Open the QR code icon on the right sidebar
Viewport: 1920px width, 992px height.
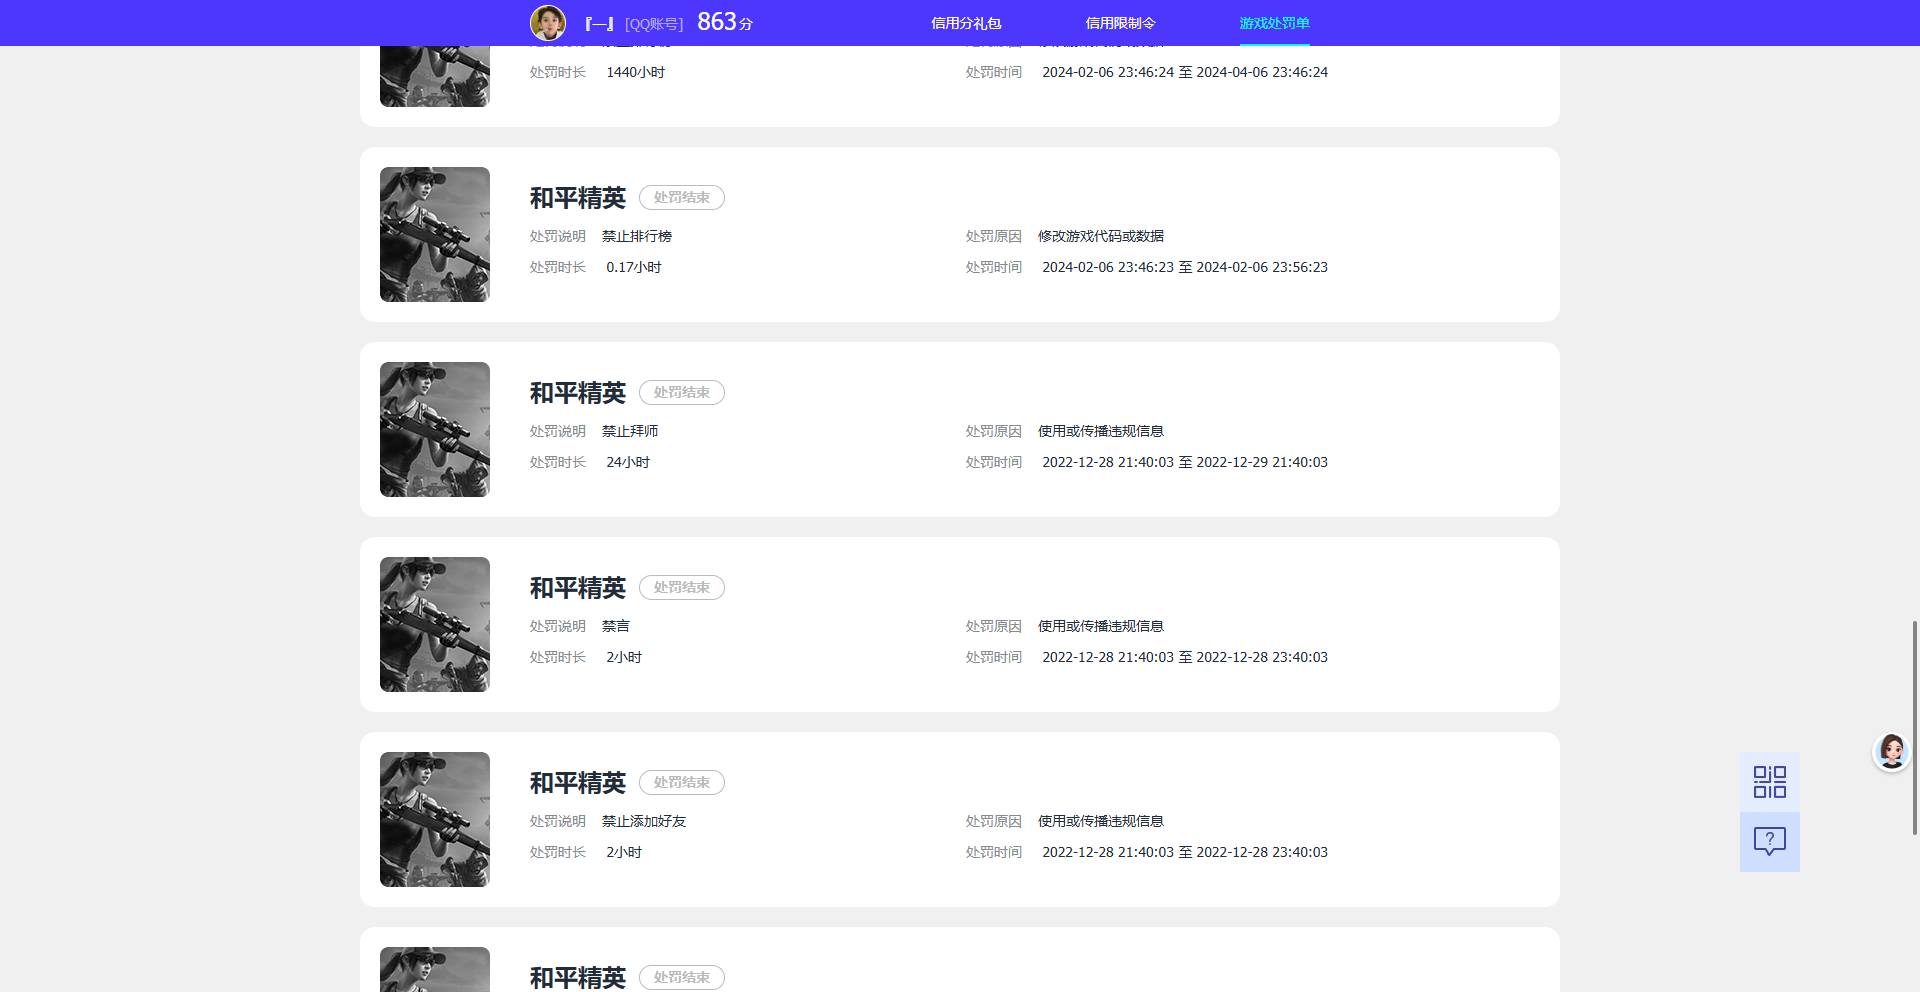coord(1770,782)
